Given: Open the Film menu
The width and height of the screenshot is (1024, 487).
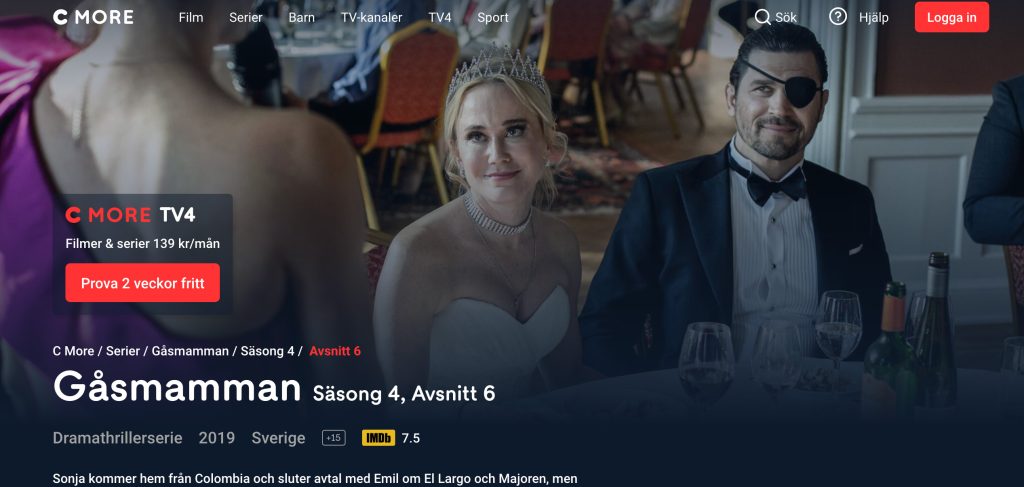Looking at the screenshot, I should [191, 18].
